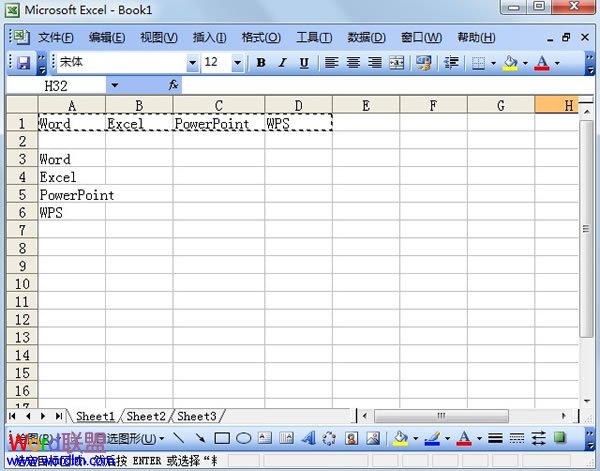Open the 数据(D) menu
Viewport: 600px width, 471px height.
(366, 37)
